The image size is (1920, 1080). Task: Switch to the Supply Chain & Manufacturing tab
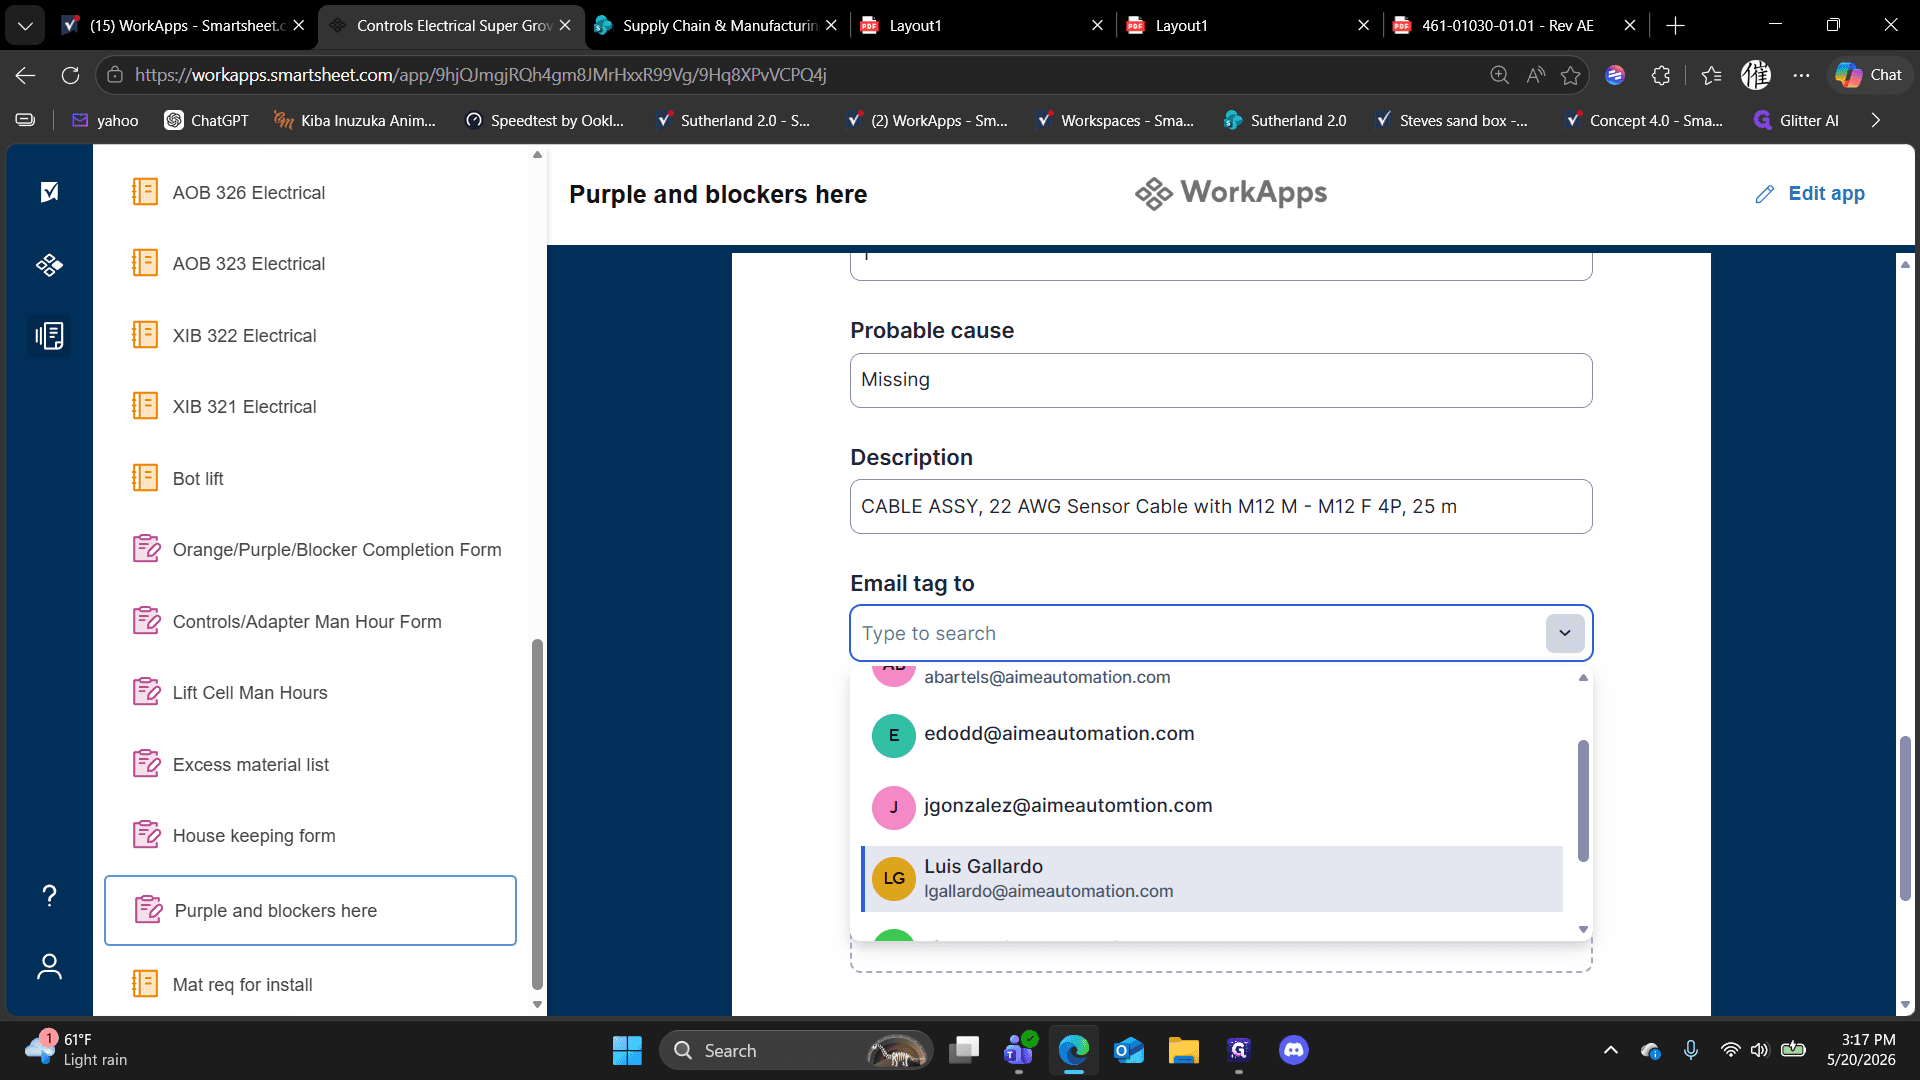(x=717, y=25)
